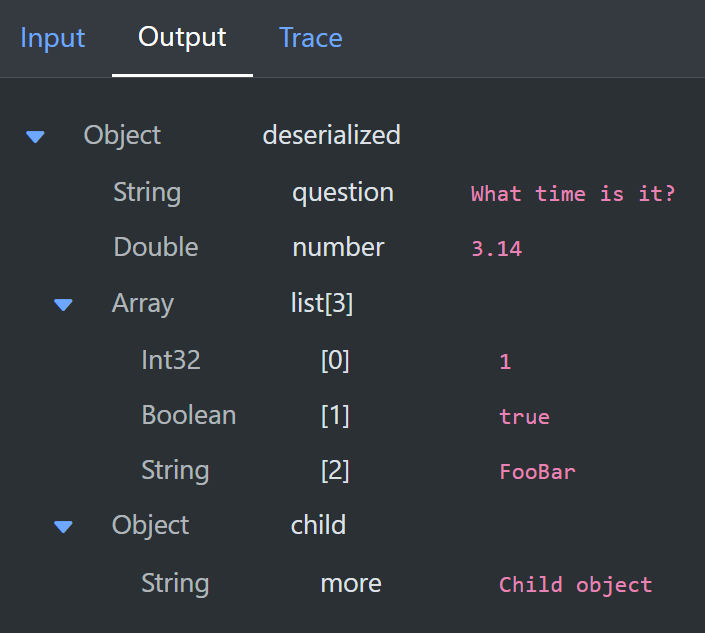Select the 'question' property name
The width and height of the screenshot is (705, 633).
[342, 192]
